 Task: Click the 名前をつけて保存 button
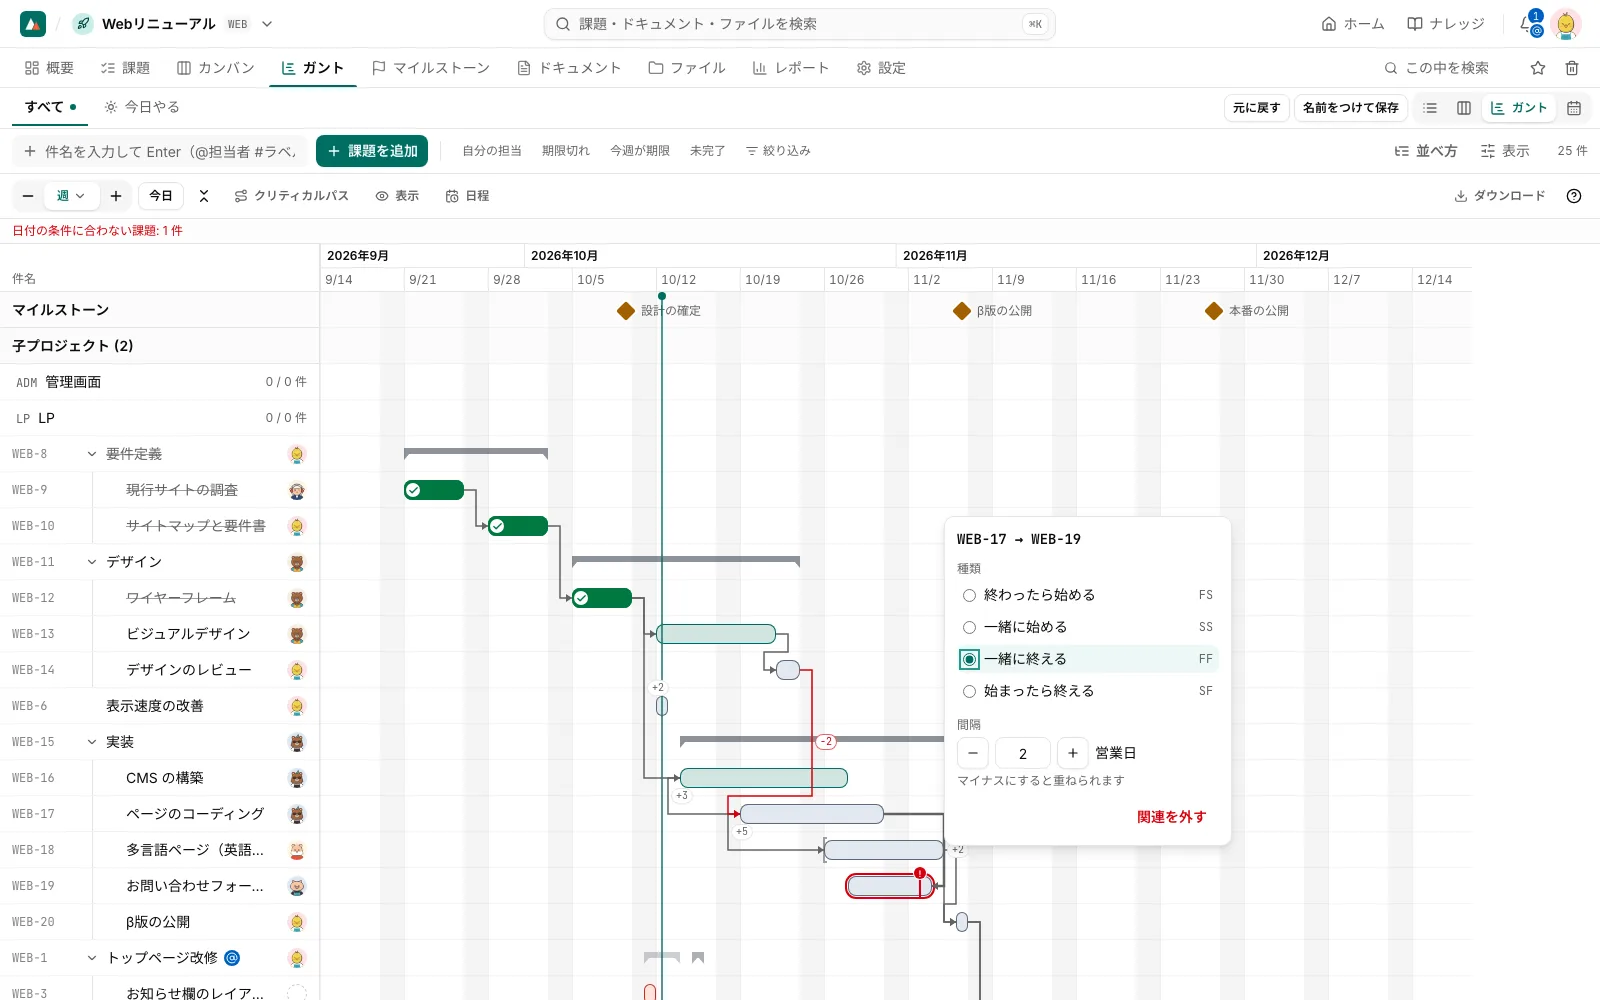click(x=1350, y=108)
